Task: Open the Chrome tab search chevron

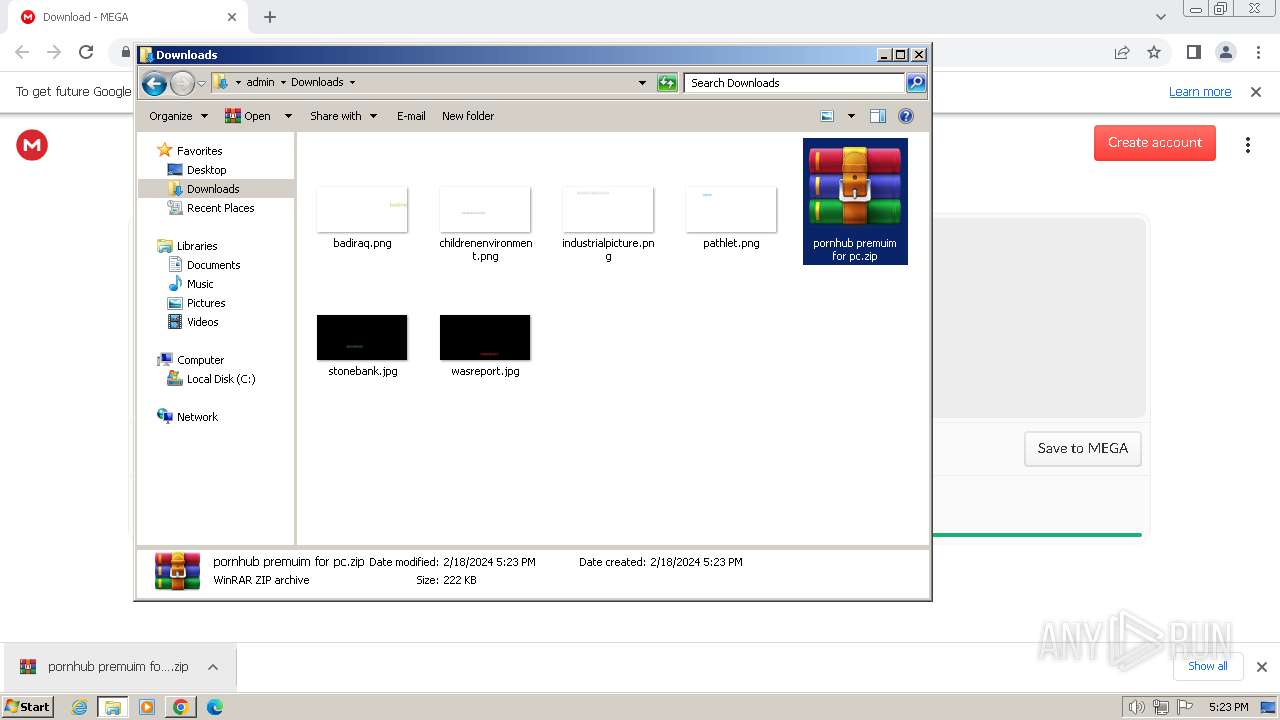Action: pos(1160,17)
